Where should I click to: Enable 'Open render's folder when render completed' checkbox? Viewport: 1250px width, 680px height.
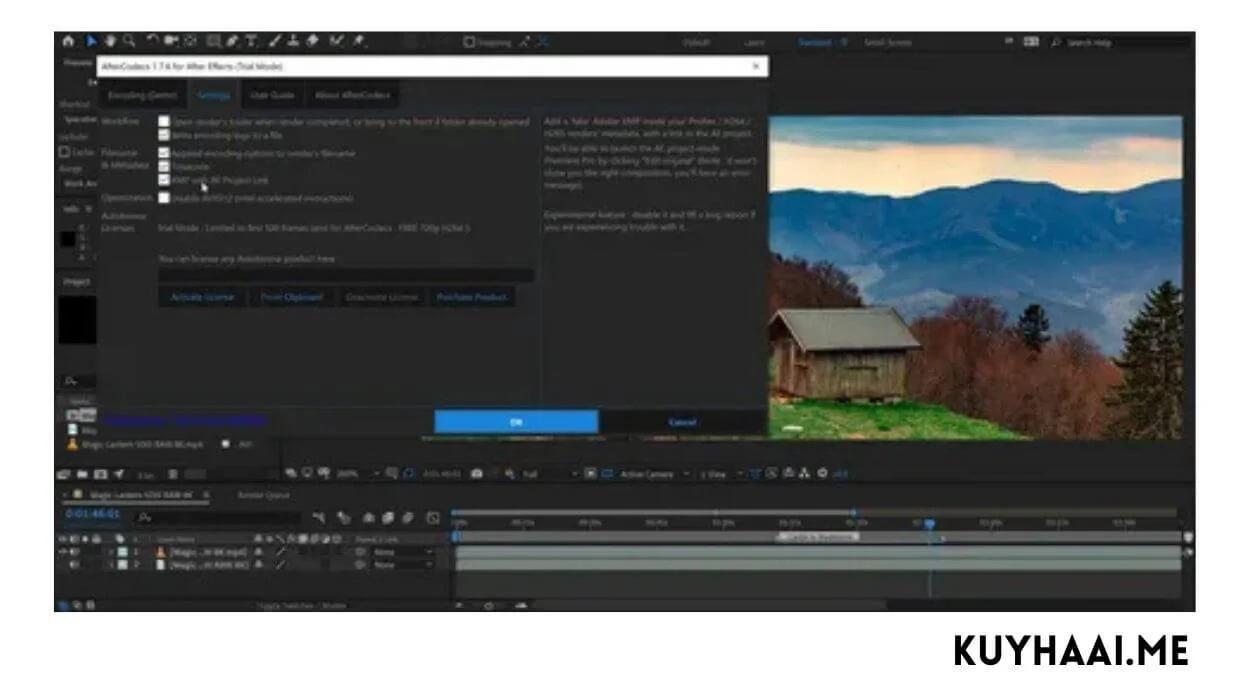click(164, 122)
